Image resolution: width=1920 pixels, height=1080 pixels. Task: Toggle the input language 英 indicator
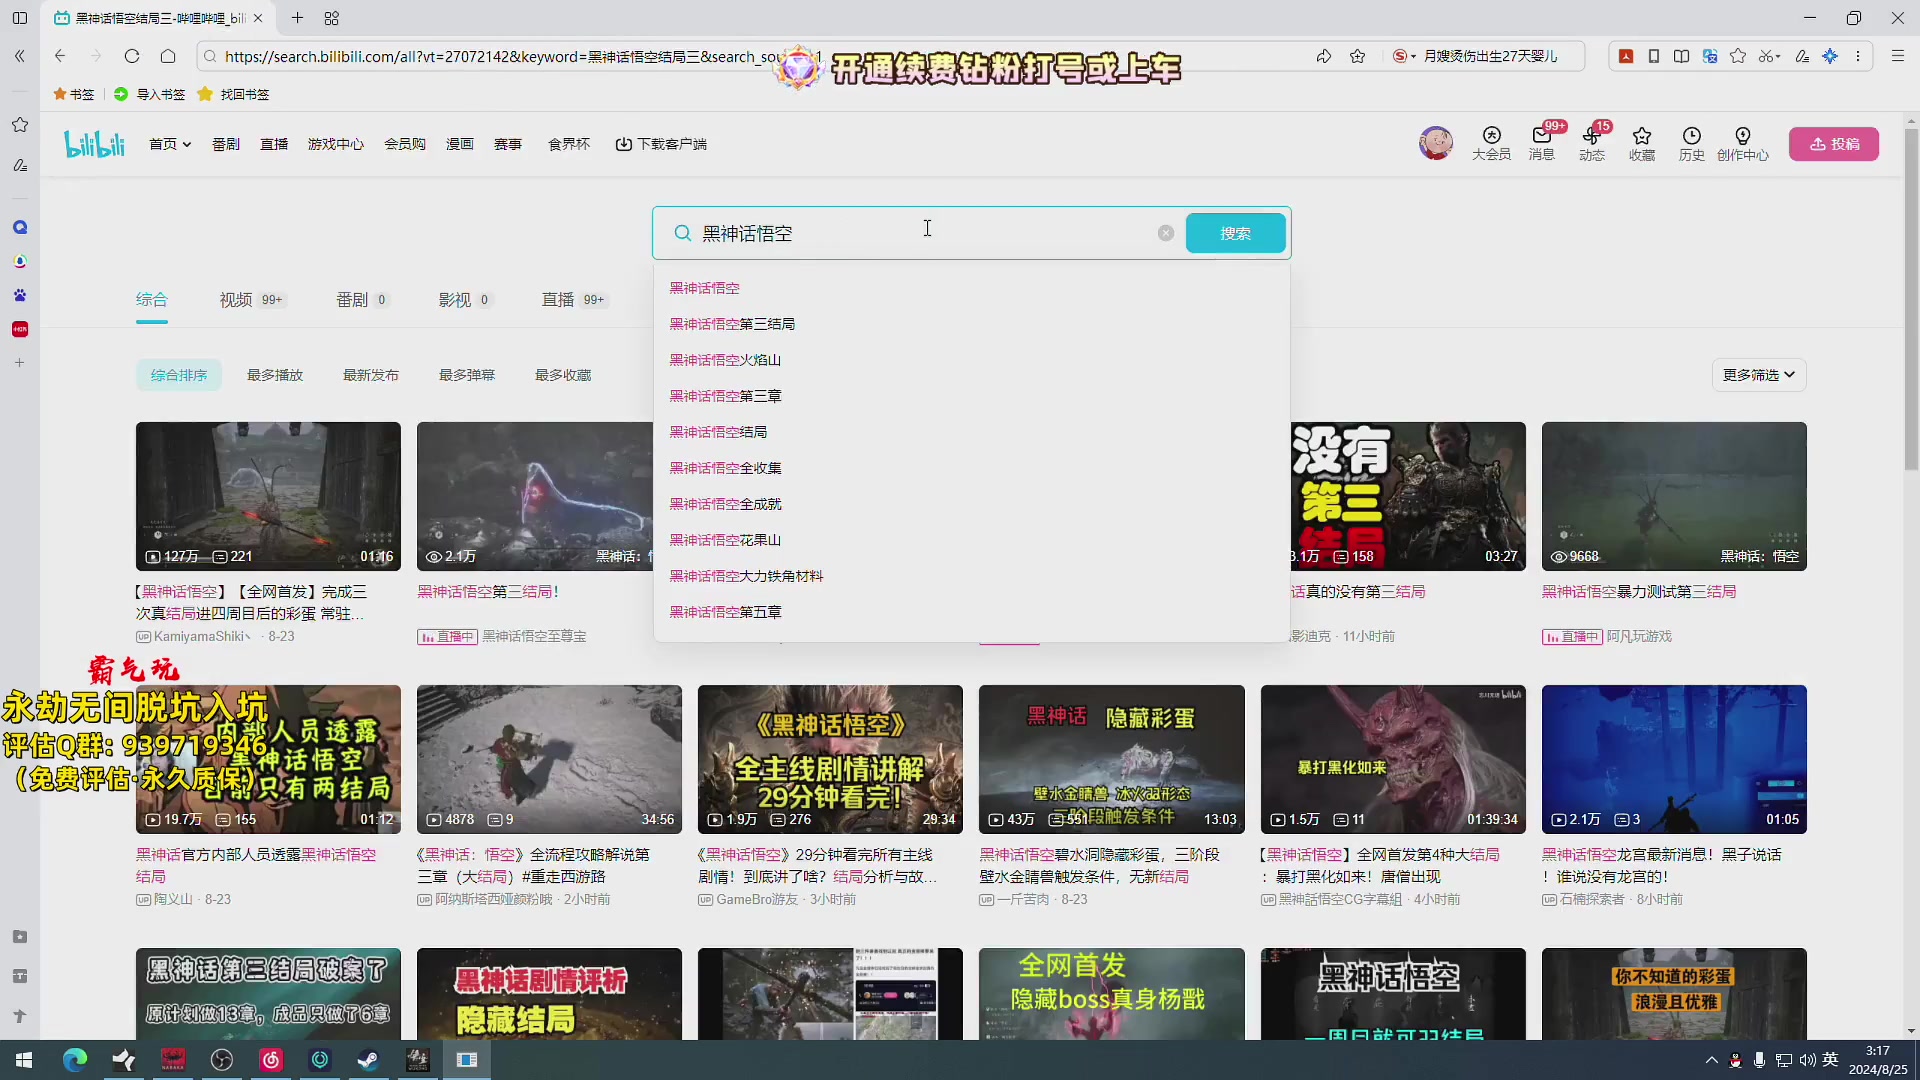coord(1830,1060)
